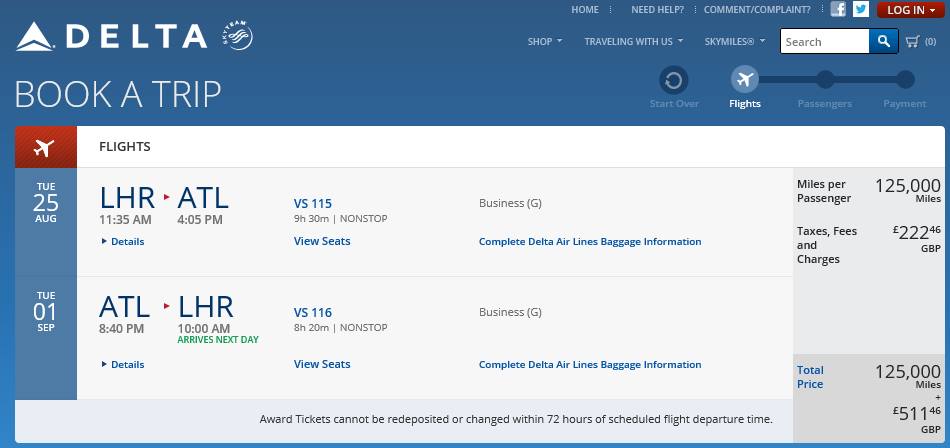Open Delta's Facebook page icon

(x=838, y=10)
